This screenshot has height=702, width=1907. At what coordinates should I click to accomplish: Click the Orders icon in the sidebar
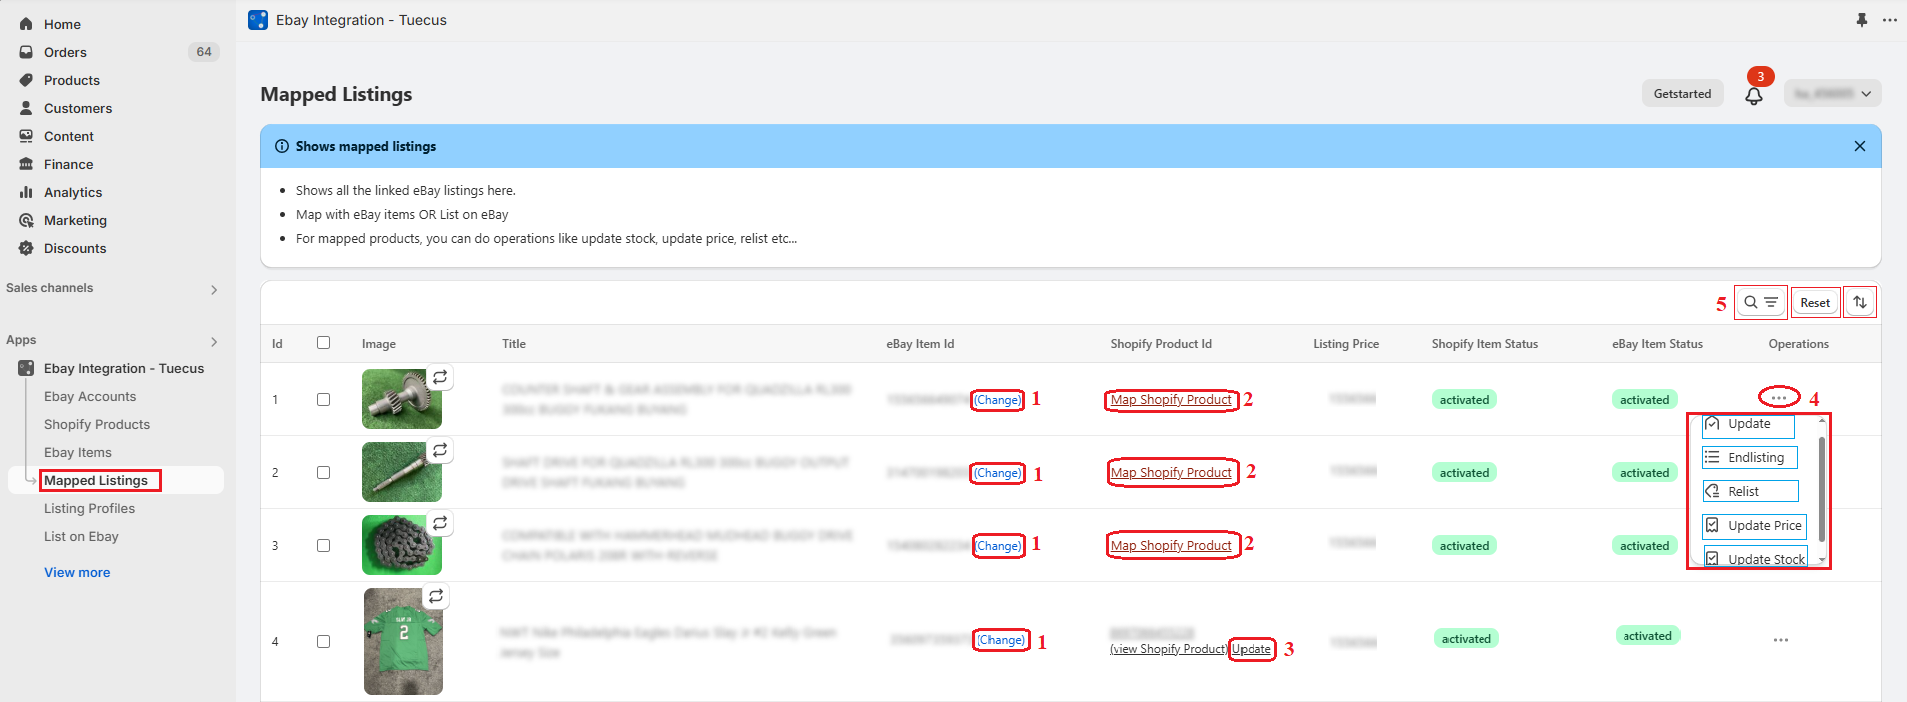[26, 52]
